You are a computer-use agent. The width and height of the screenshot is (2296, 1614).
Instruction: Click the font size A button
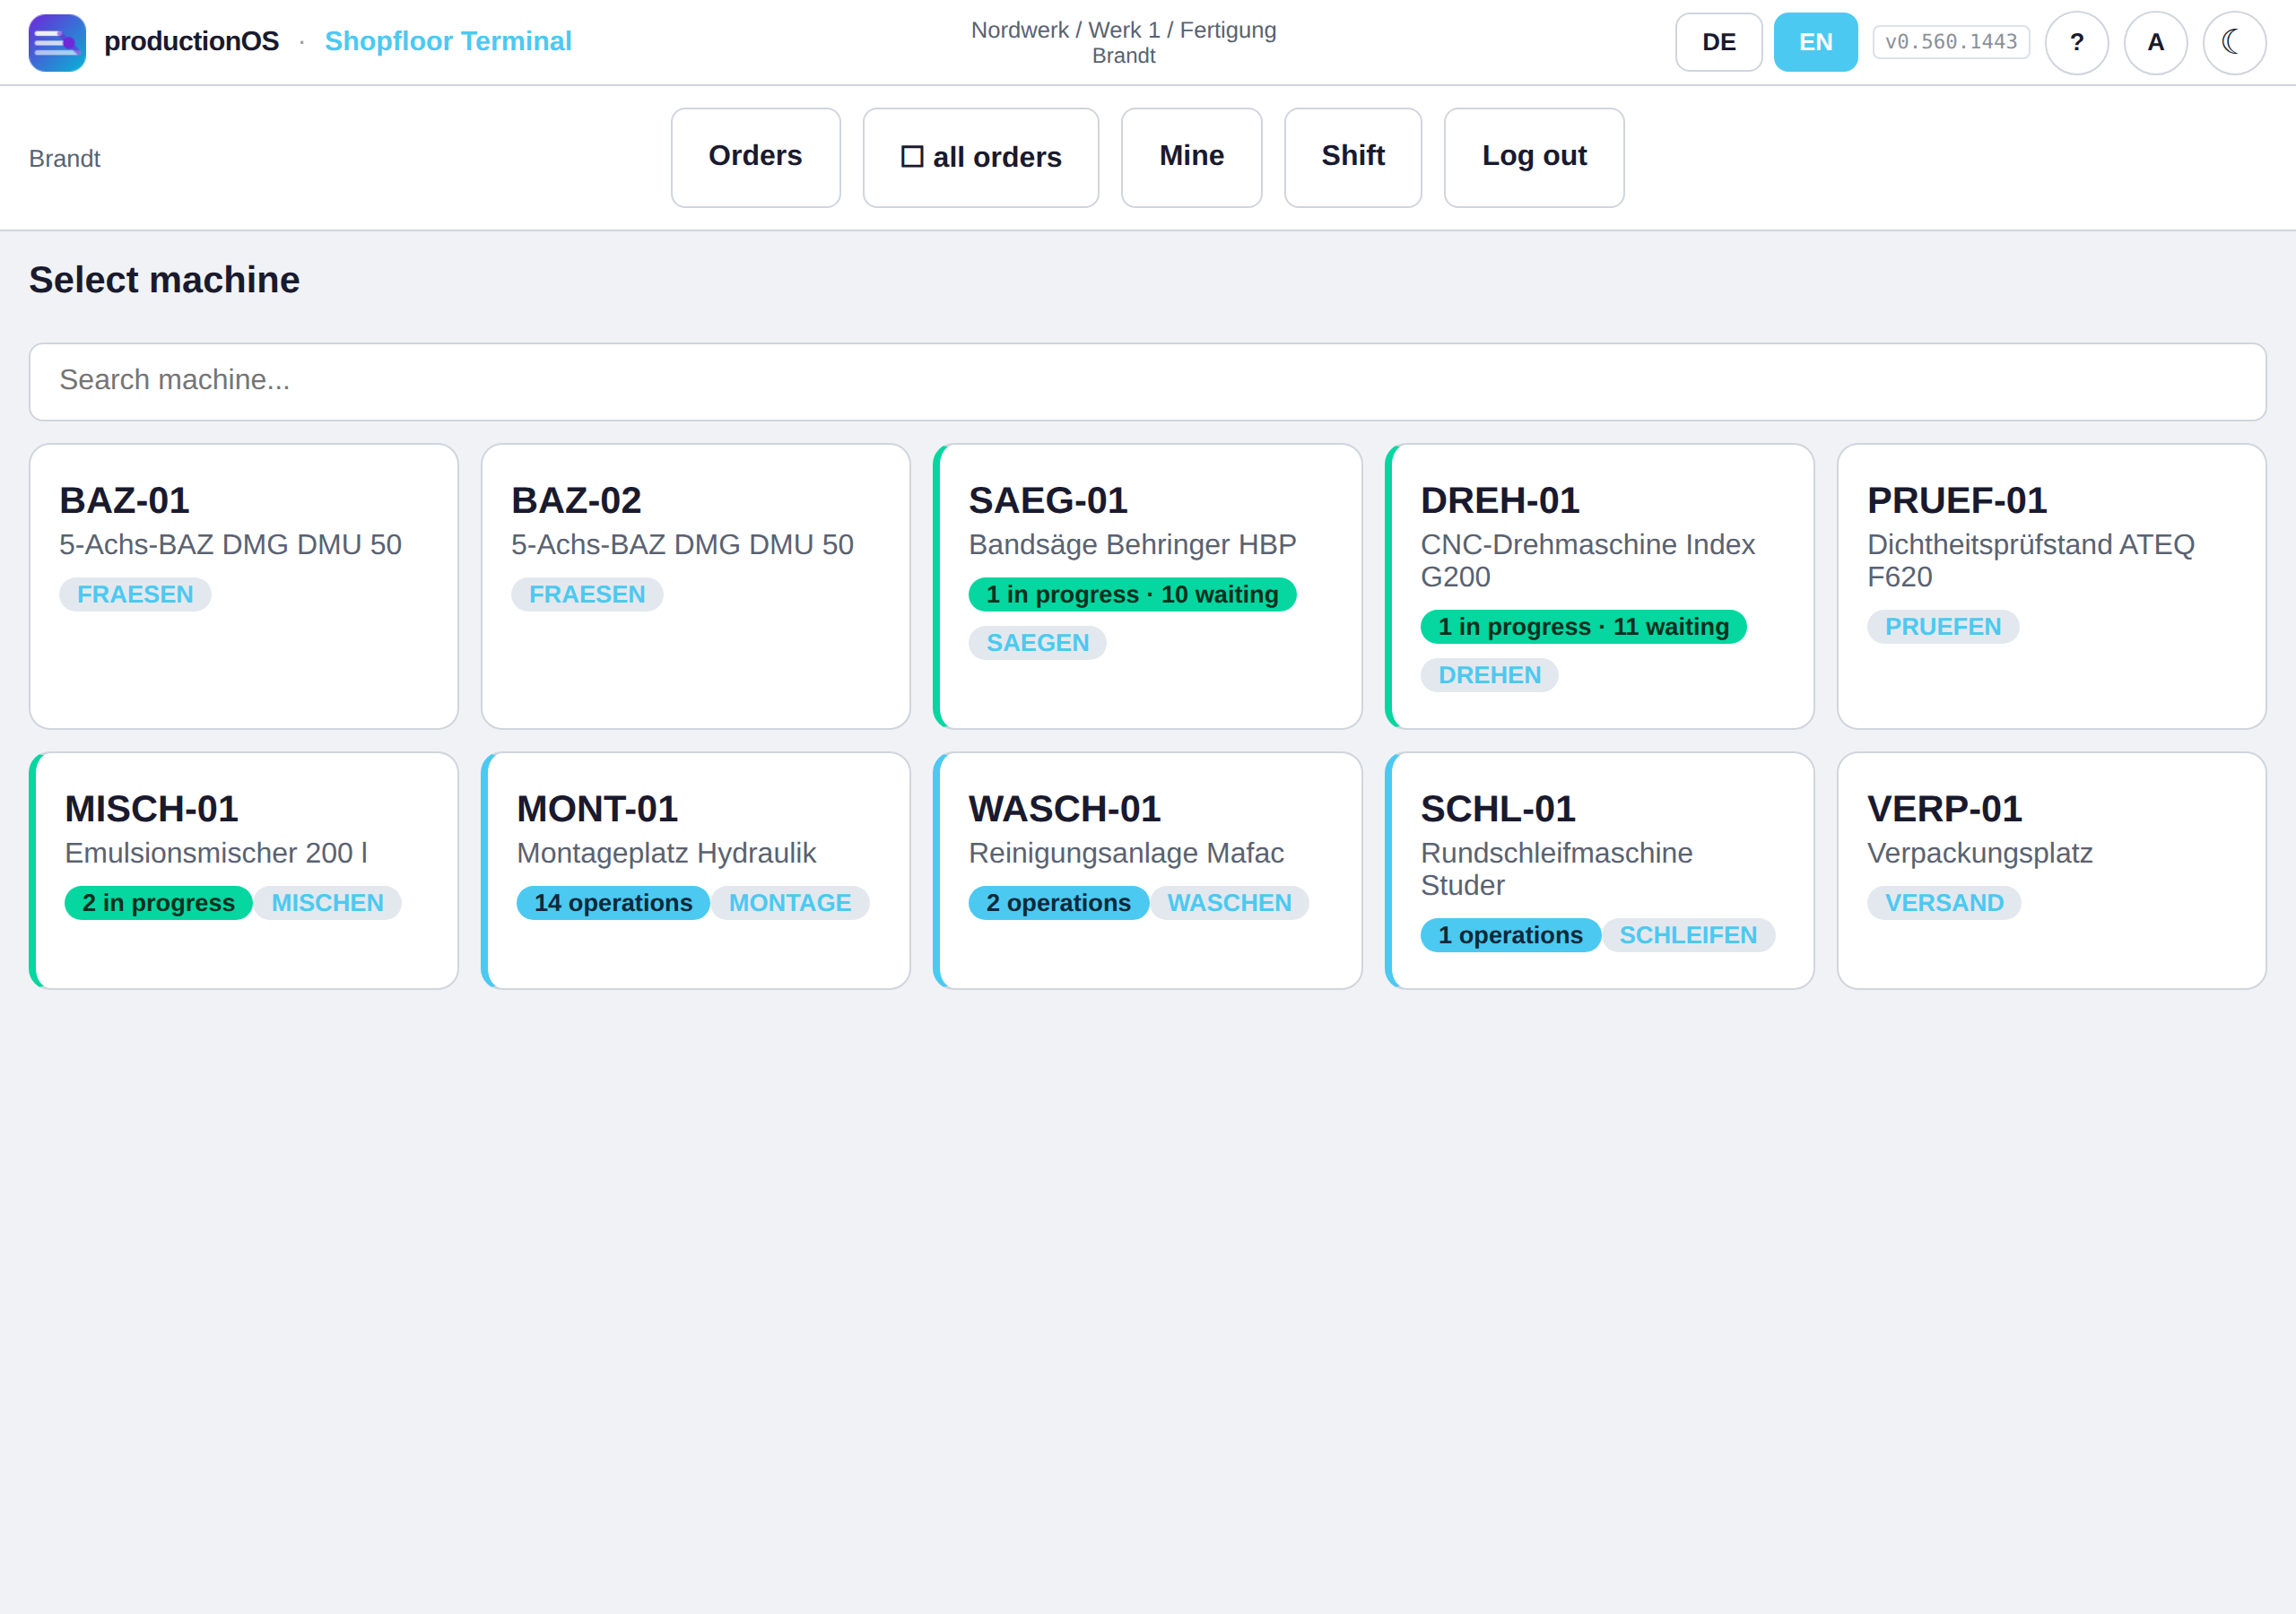(2155, 42)
